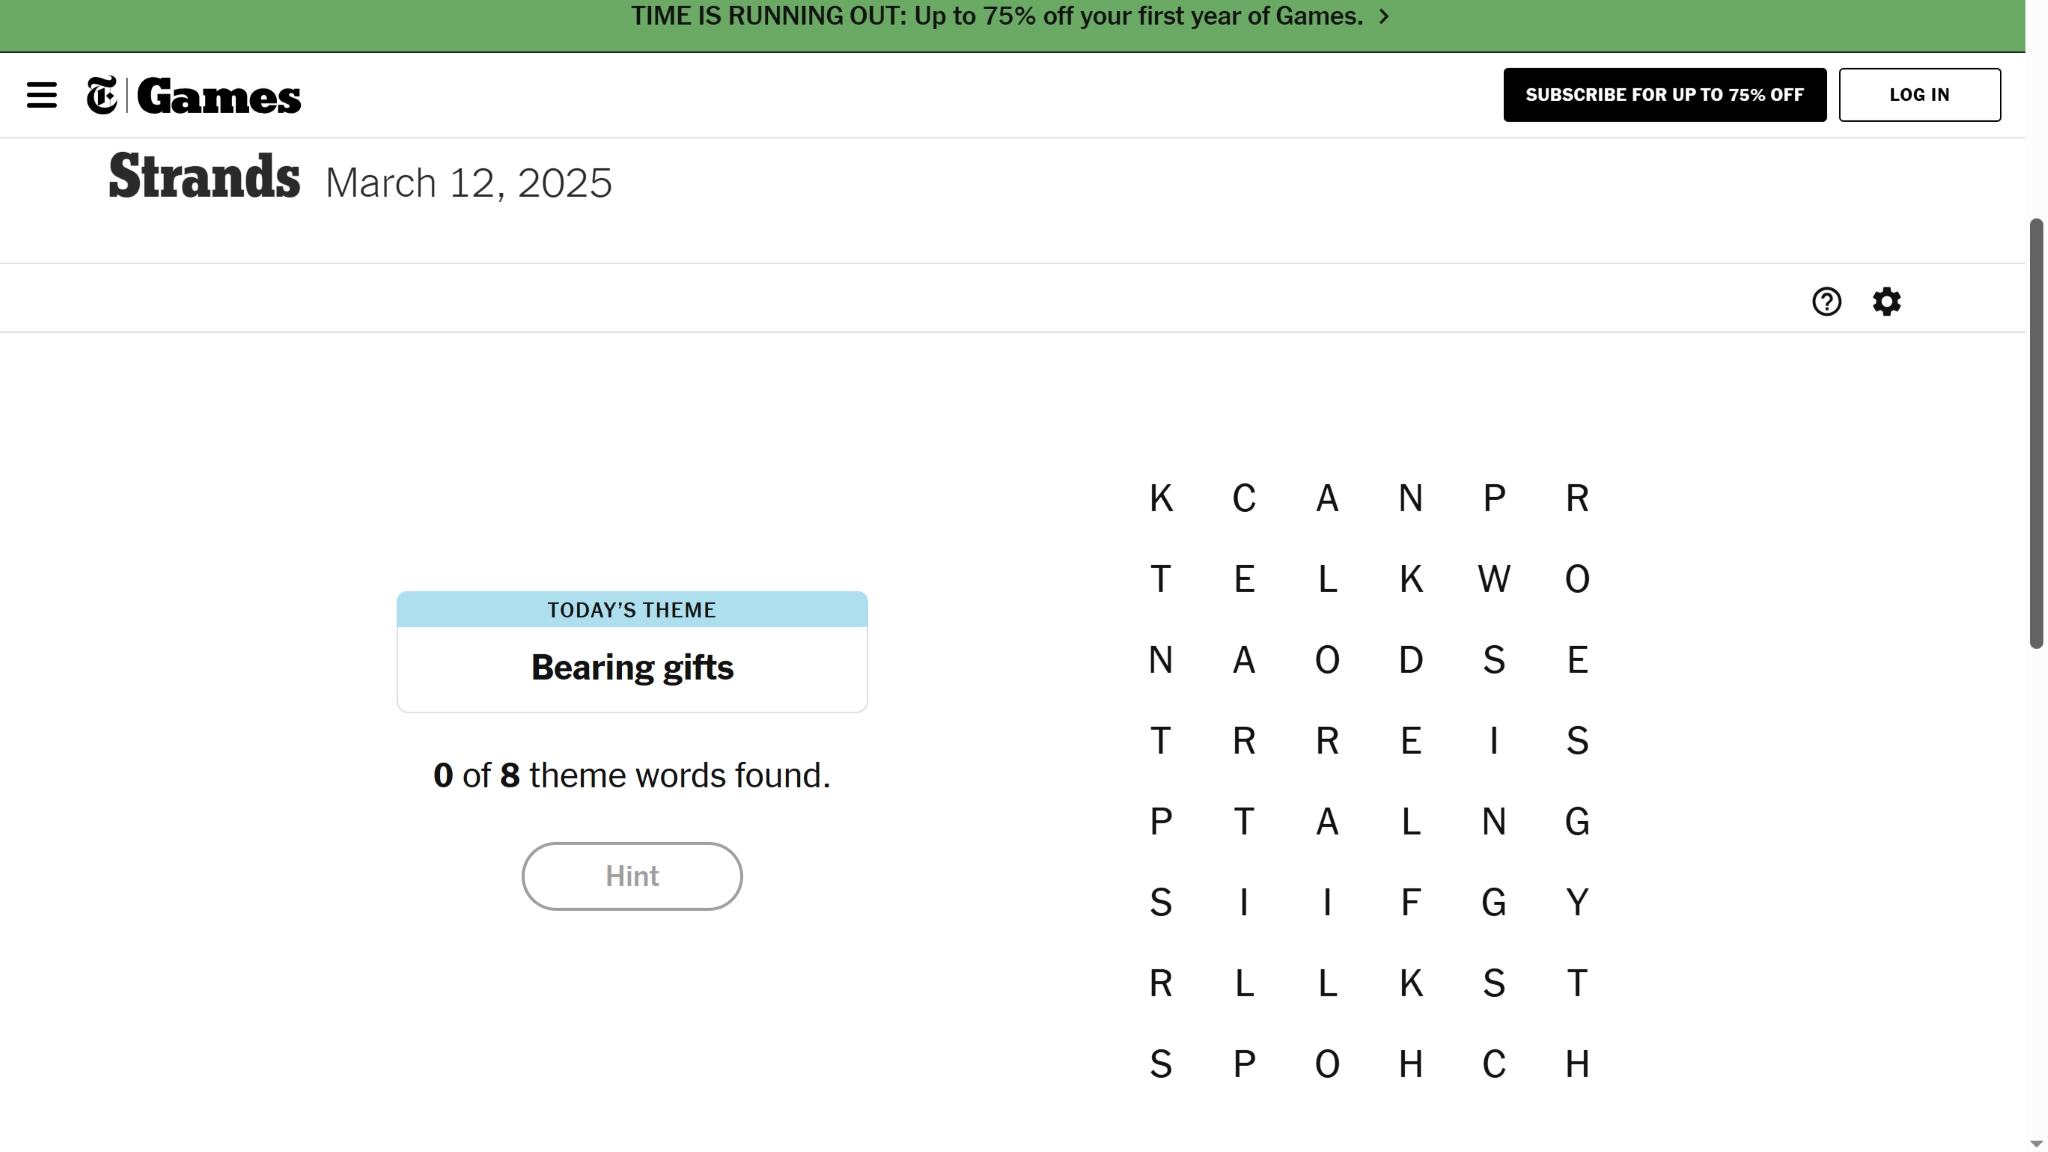
Task: Select letter W in the puzzle grid
Action: click(x=1494, y=580)
